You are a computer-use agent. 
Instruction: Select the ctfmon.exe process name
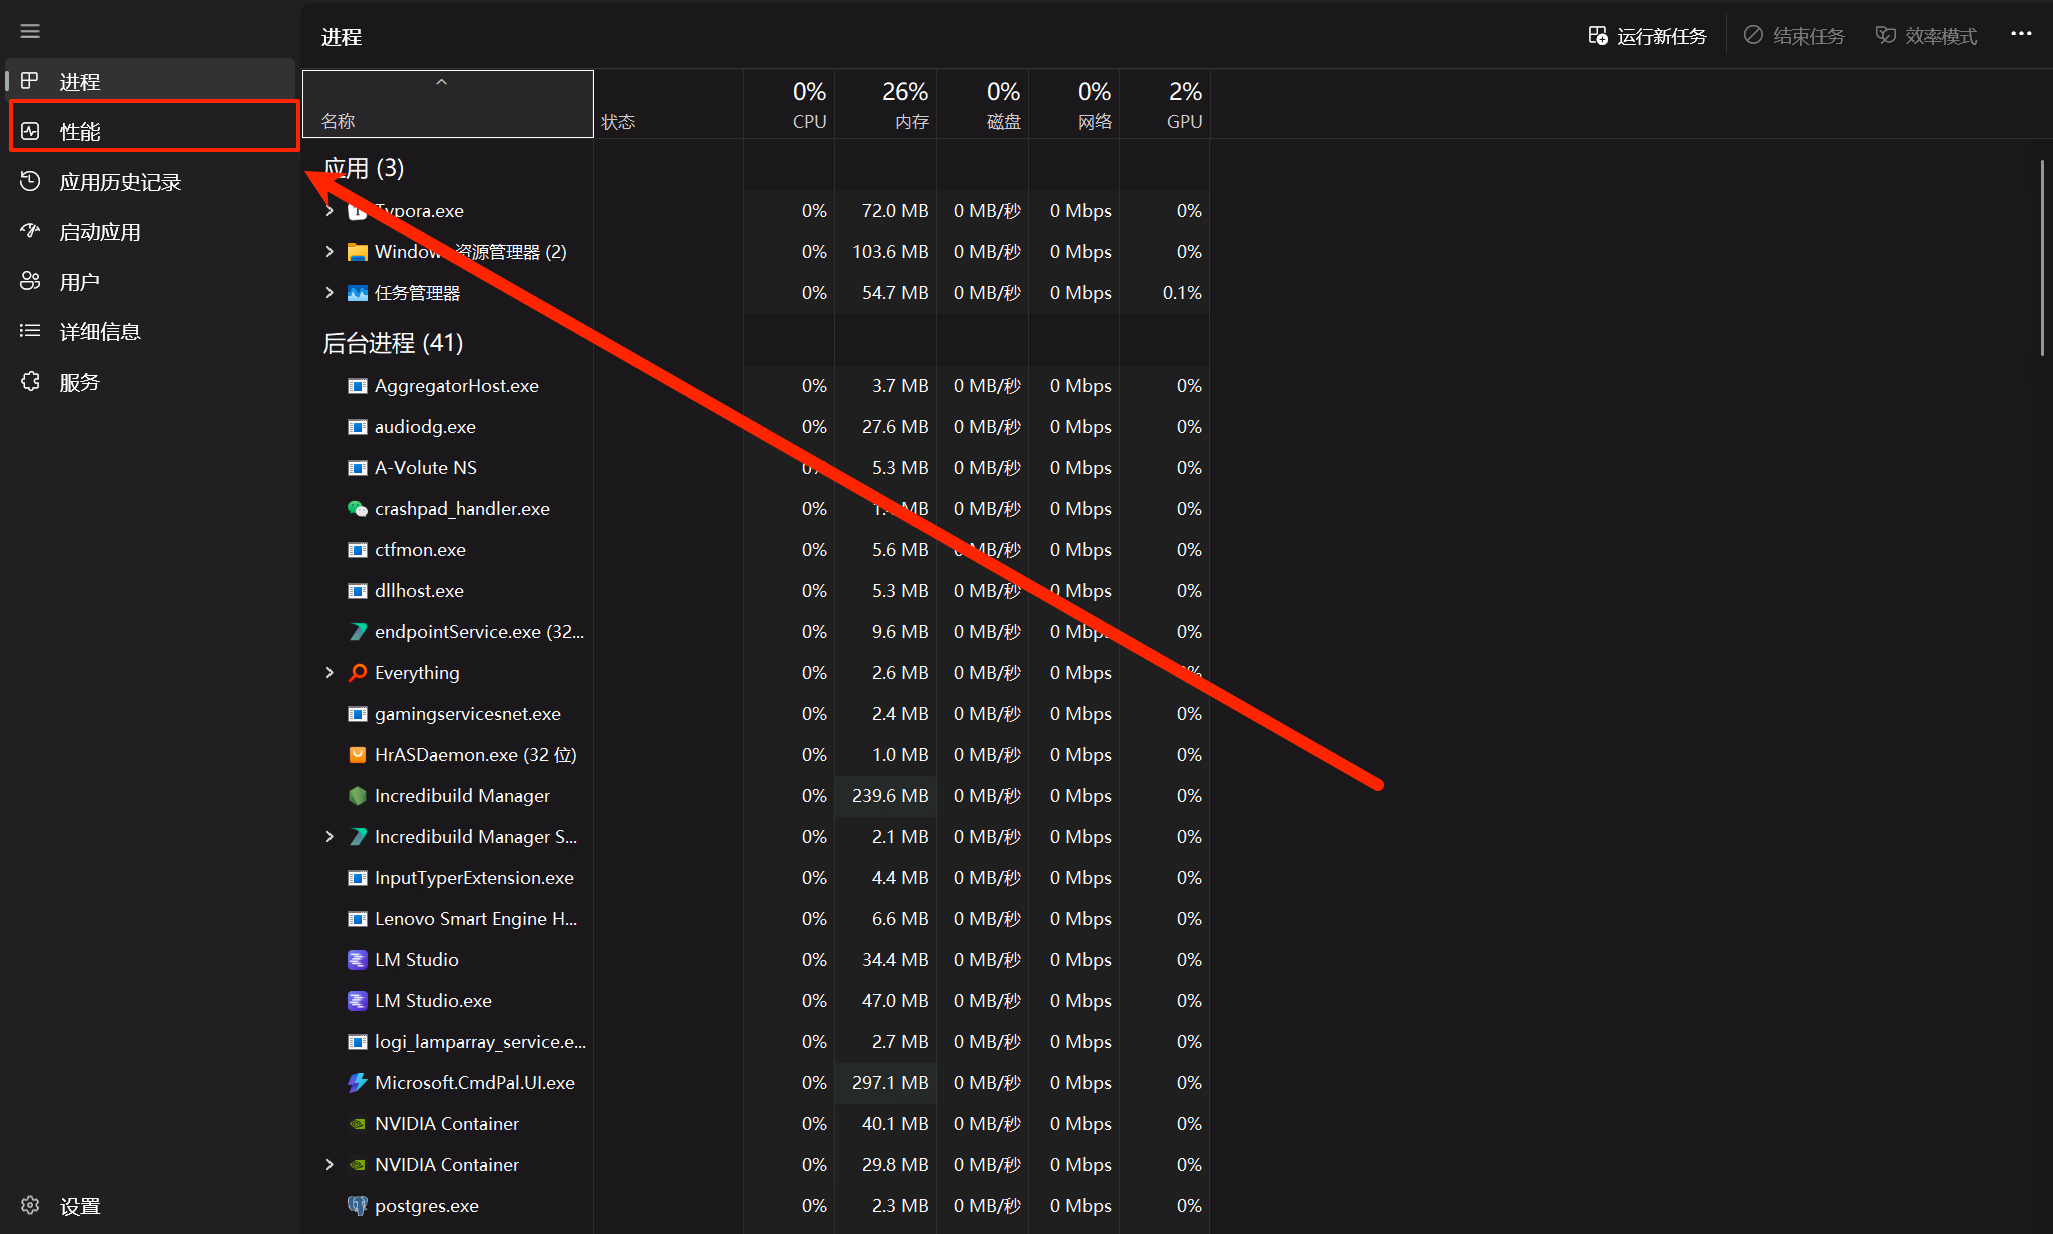(420, 550)
